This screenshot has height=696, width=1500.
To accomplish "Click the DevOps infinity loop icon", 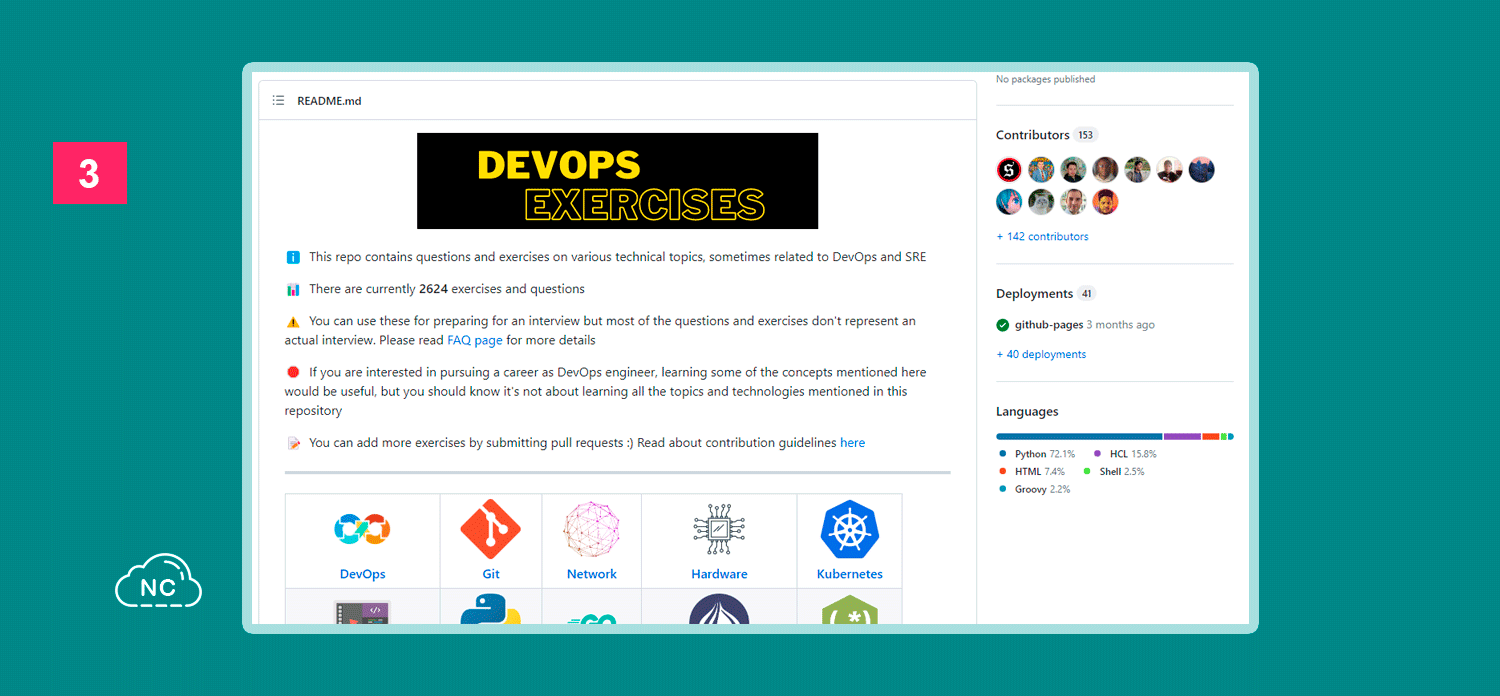I will (x=362, y=529).
